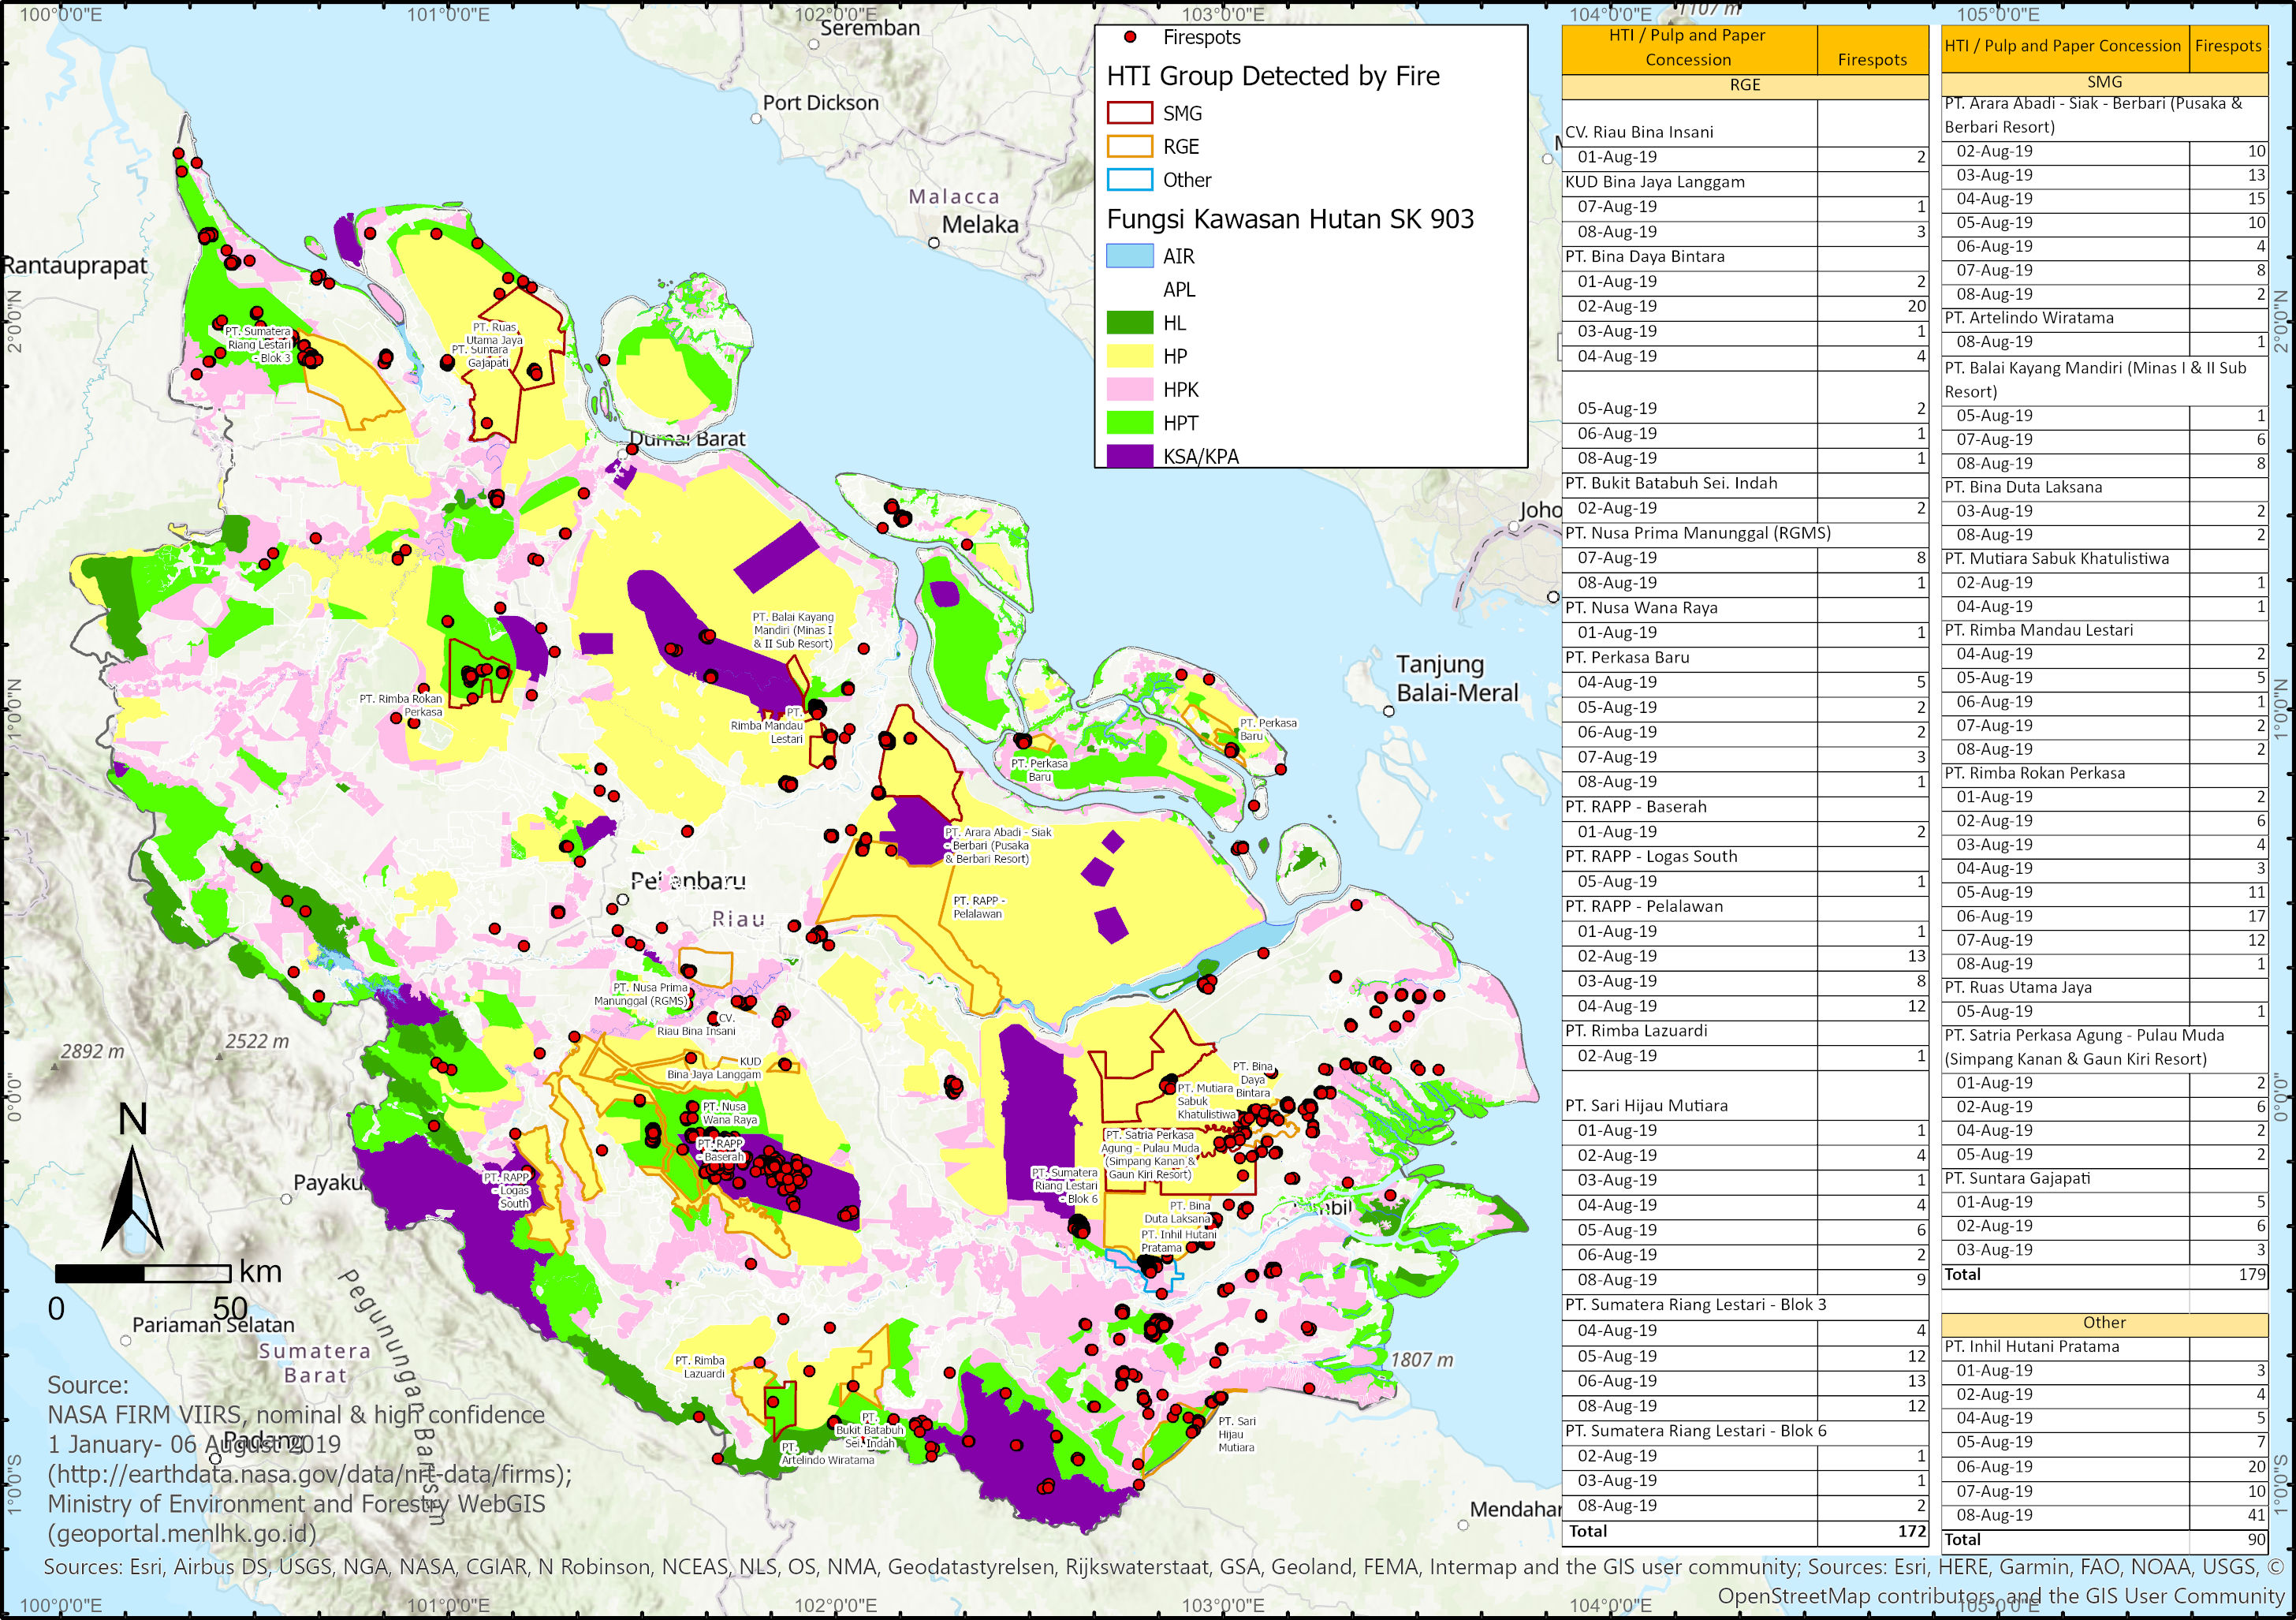Click the geoportal.menlhk.go.id link text
2296x1620 pixels.
pyautogui.click(x=182, y=1533)
